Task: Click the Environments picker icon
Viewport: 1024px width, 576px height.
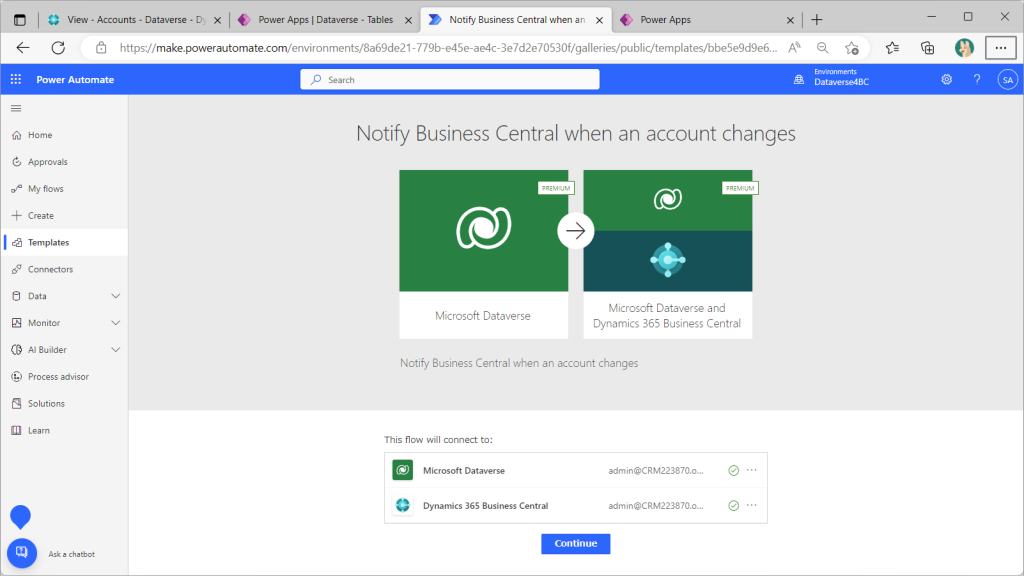Action: tap(799, 80)
